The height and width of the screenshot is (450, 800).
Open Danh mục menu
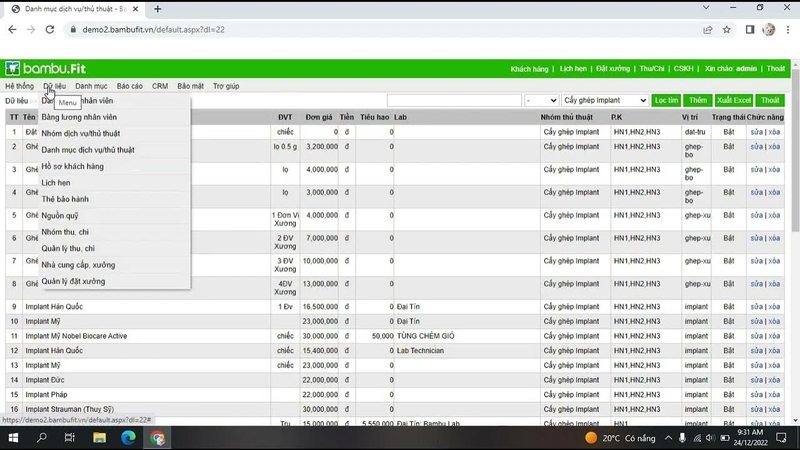click(x=91, y=86)
